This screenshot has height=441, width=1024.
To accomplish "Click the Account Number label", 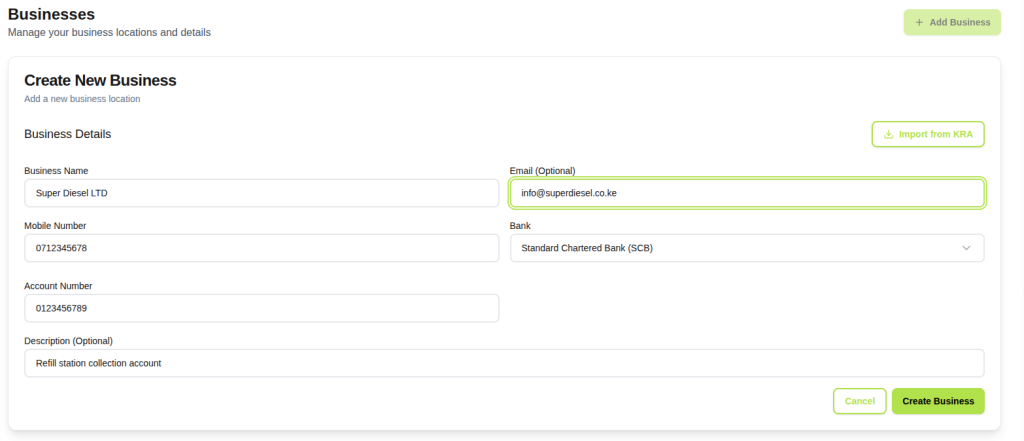I will click(58, 286).
